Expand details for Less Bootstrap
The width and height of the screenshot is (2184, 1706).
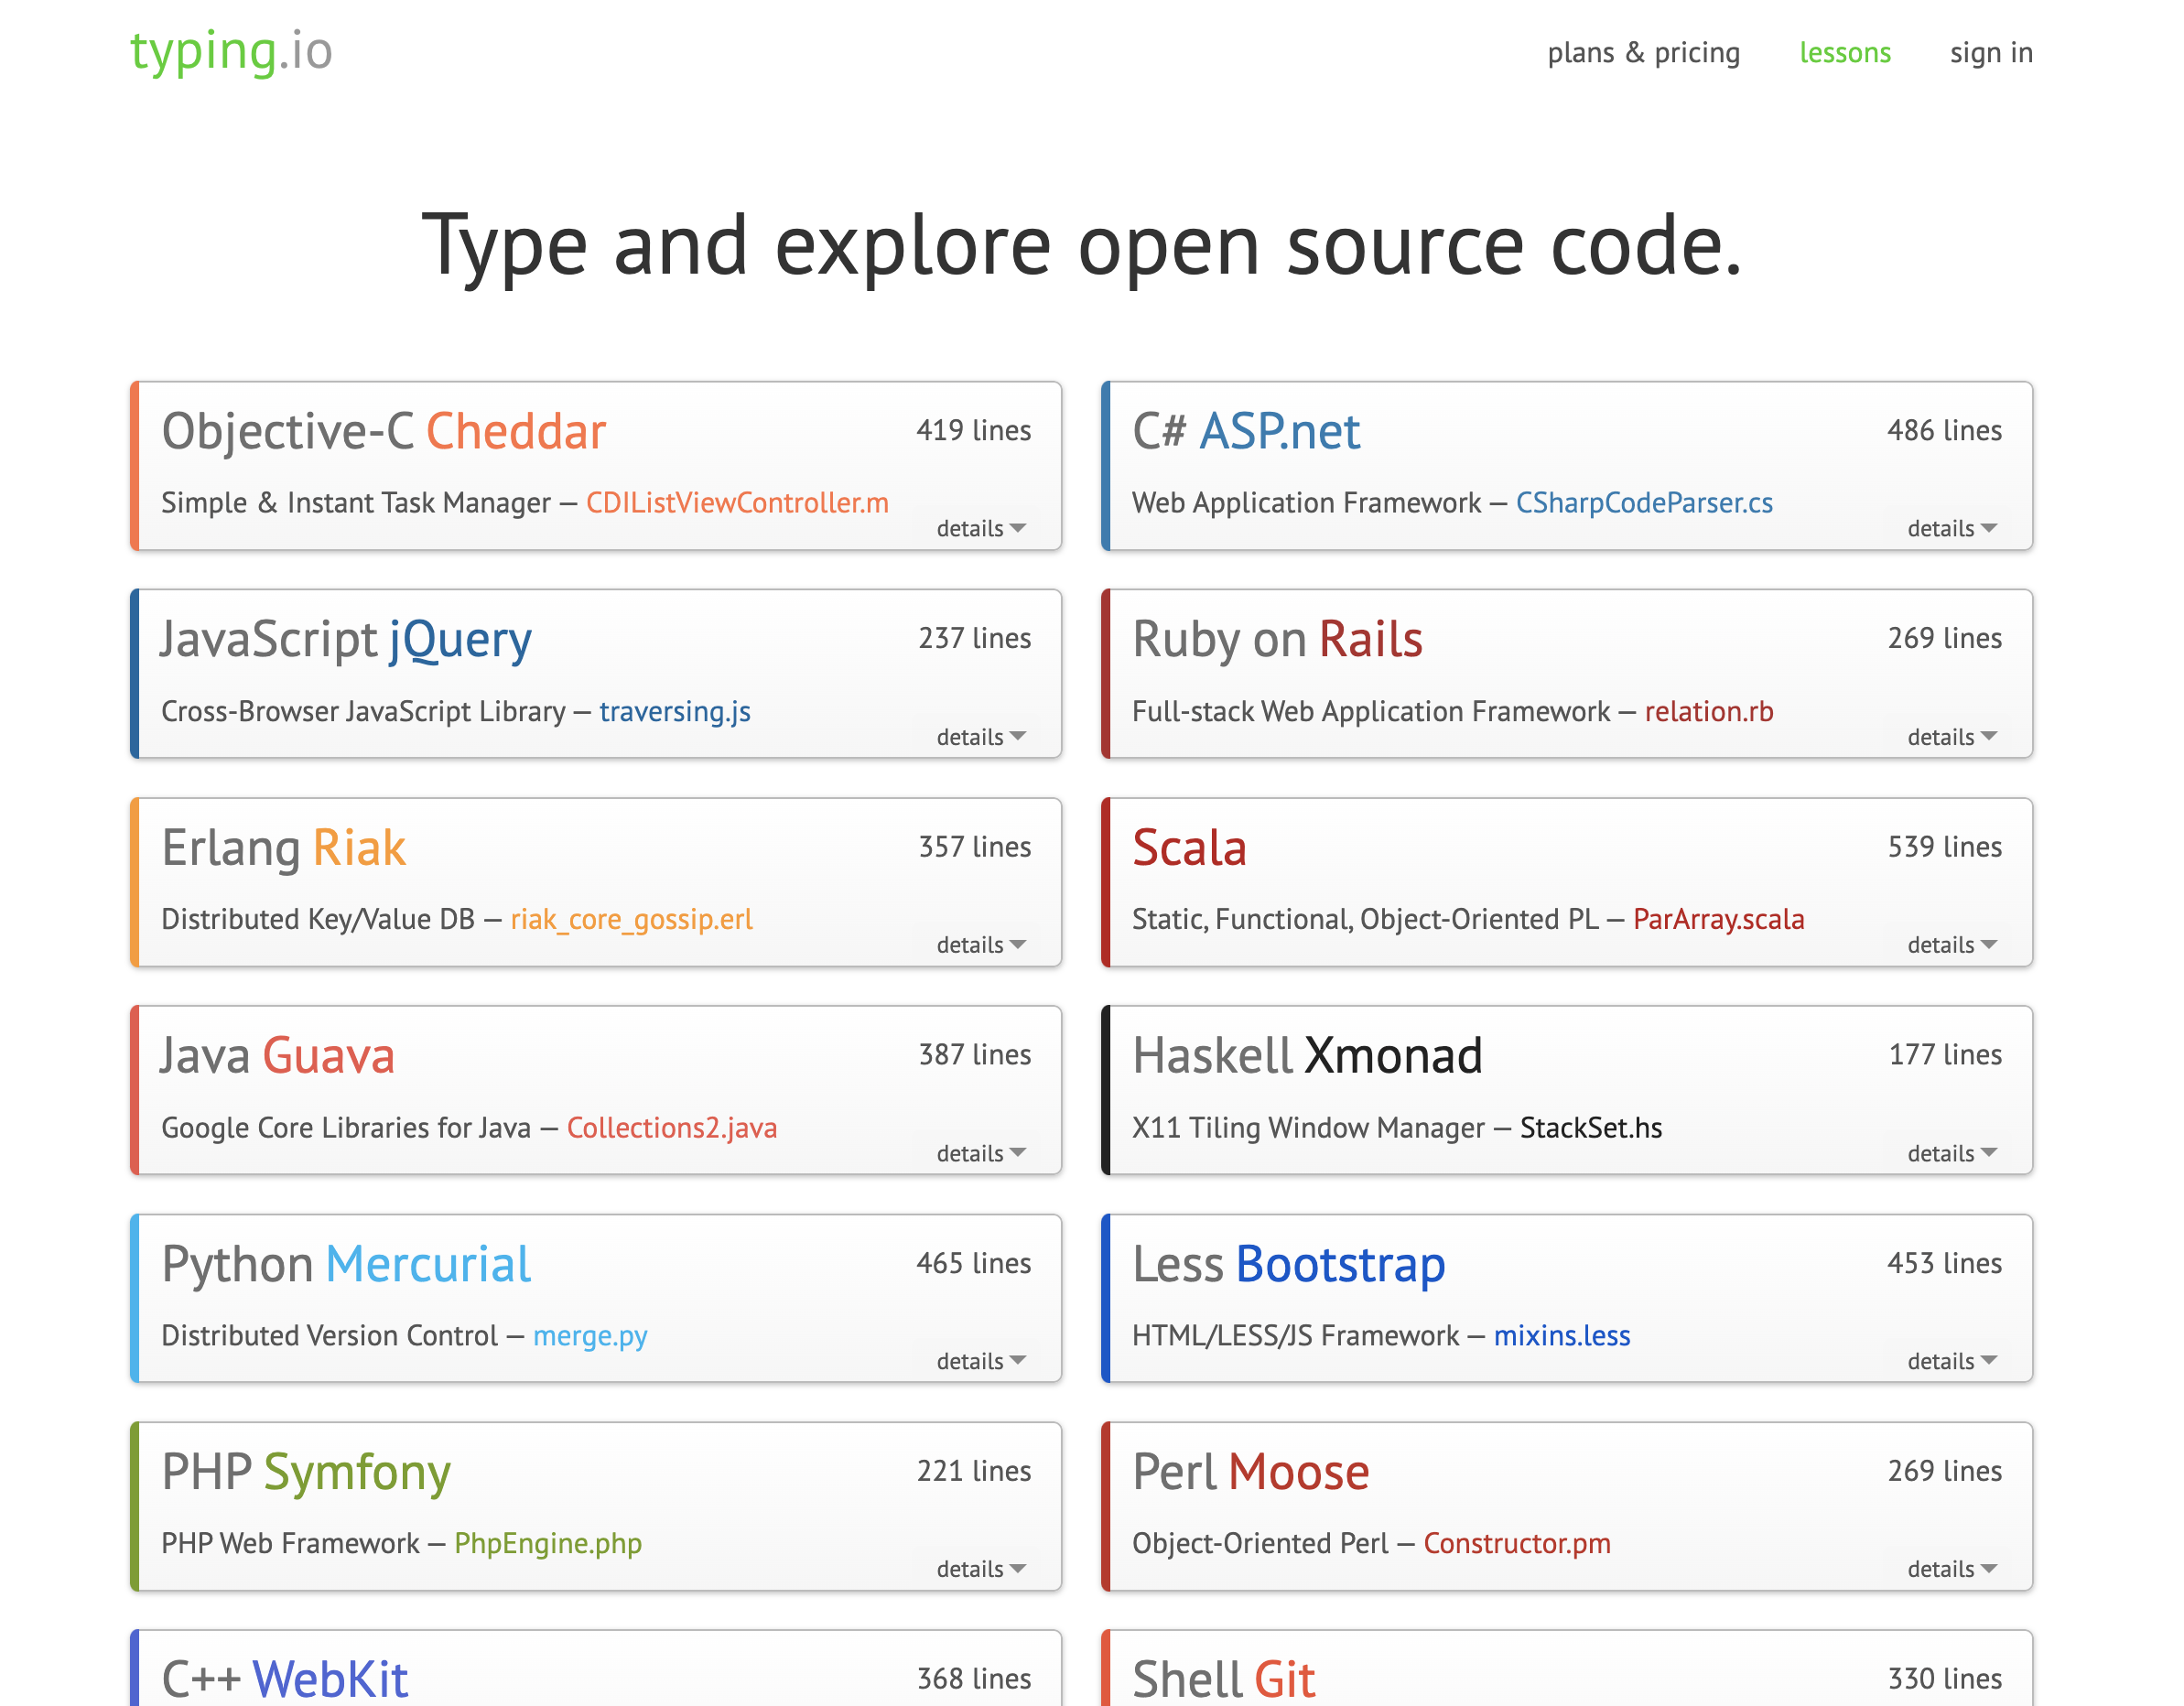click(x=1952, y=1361)
